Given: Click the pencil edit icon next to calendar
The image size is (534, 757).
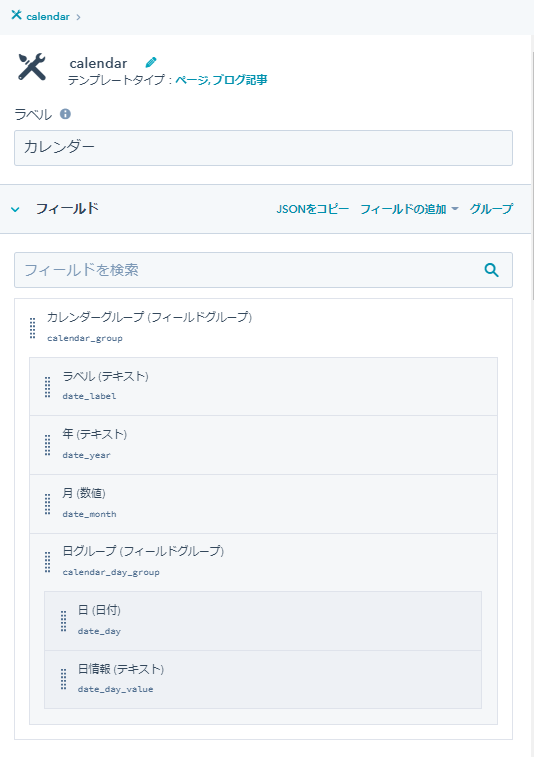Looking at the screenshot, I should point(151,62).
